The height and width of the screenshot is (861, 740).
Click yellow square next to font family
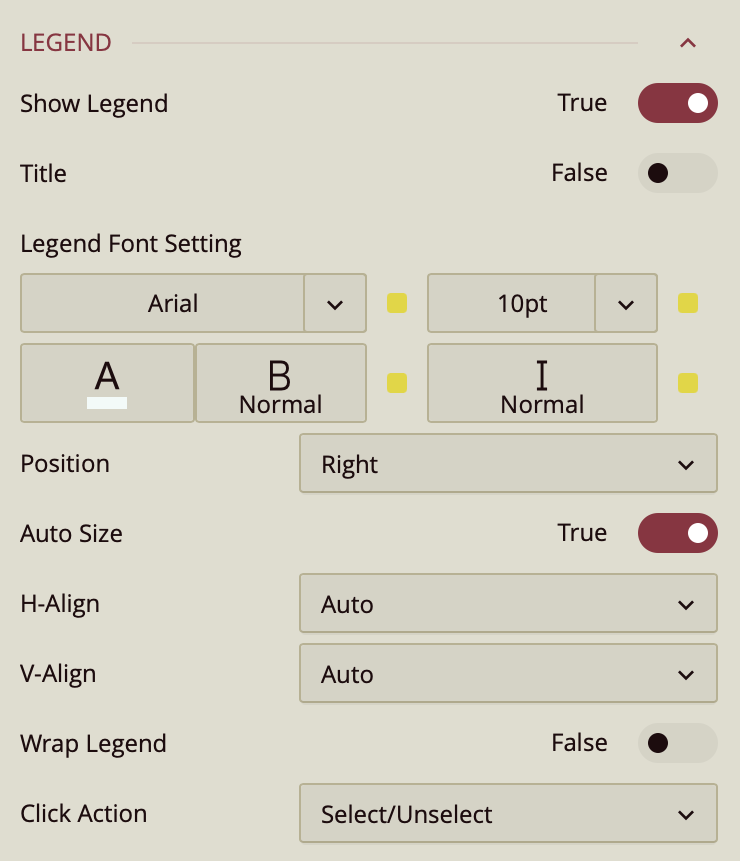pos(397,303)
